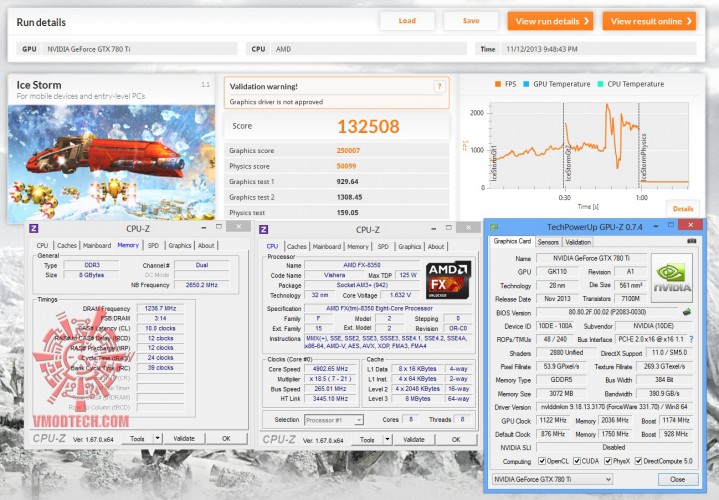
Task: Click the GPU-Z Name field NVIDIA GeForce GTX 780 Ti
Action: click(591, 258)
